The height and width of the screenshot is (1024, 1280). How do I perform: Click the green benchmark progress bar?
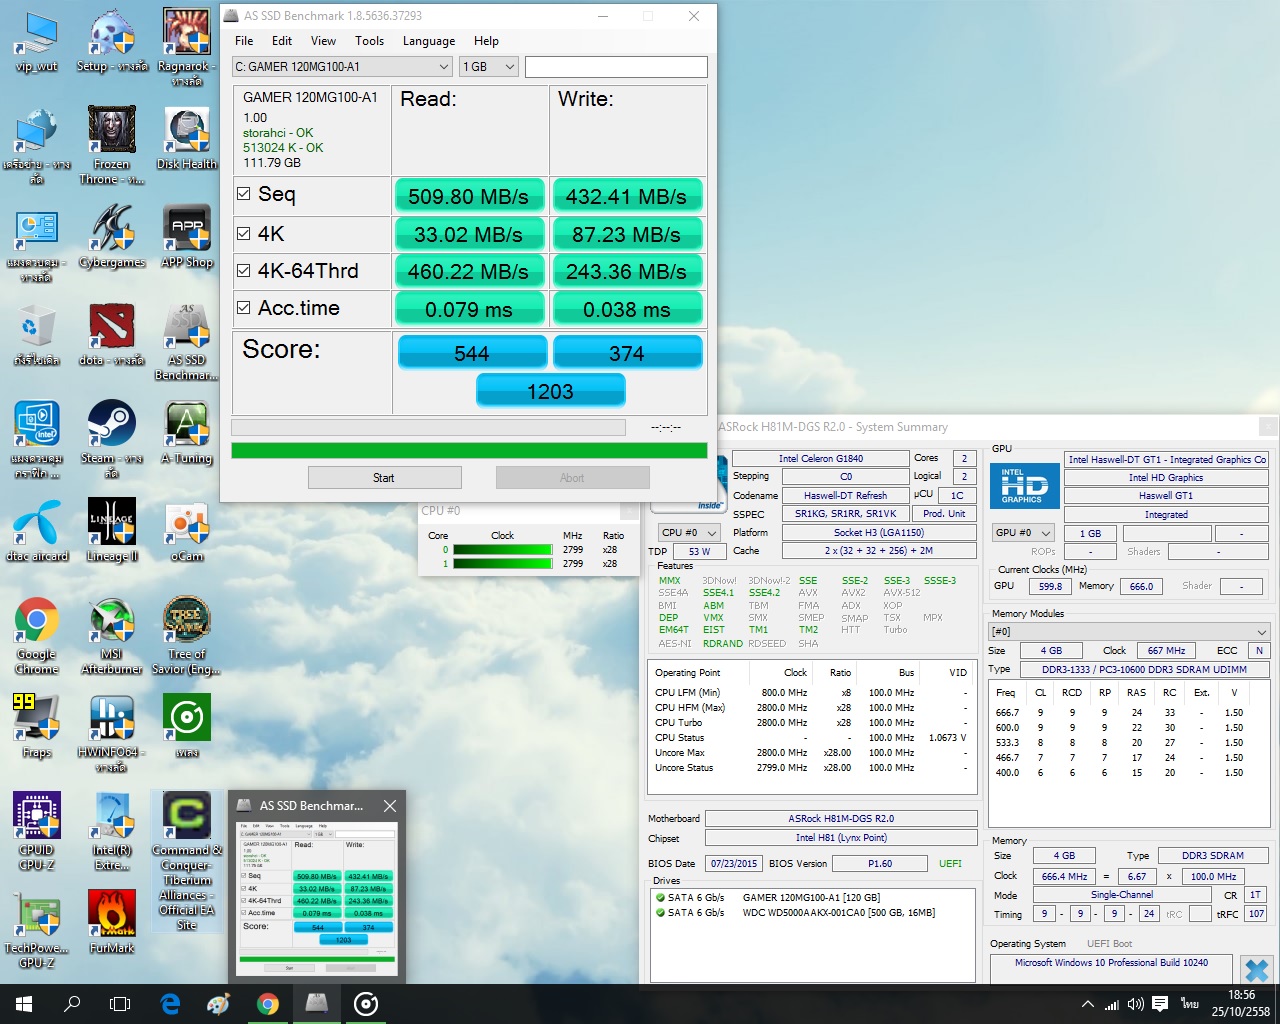tap(468, 451)
